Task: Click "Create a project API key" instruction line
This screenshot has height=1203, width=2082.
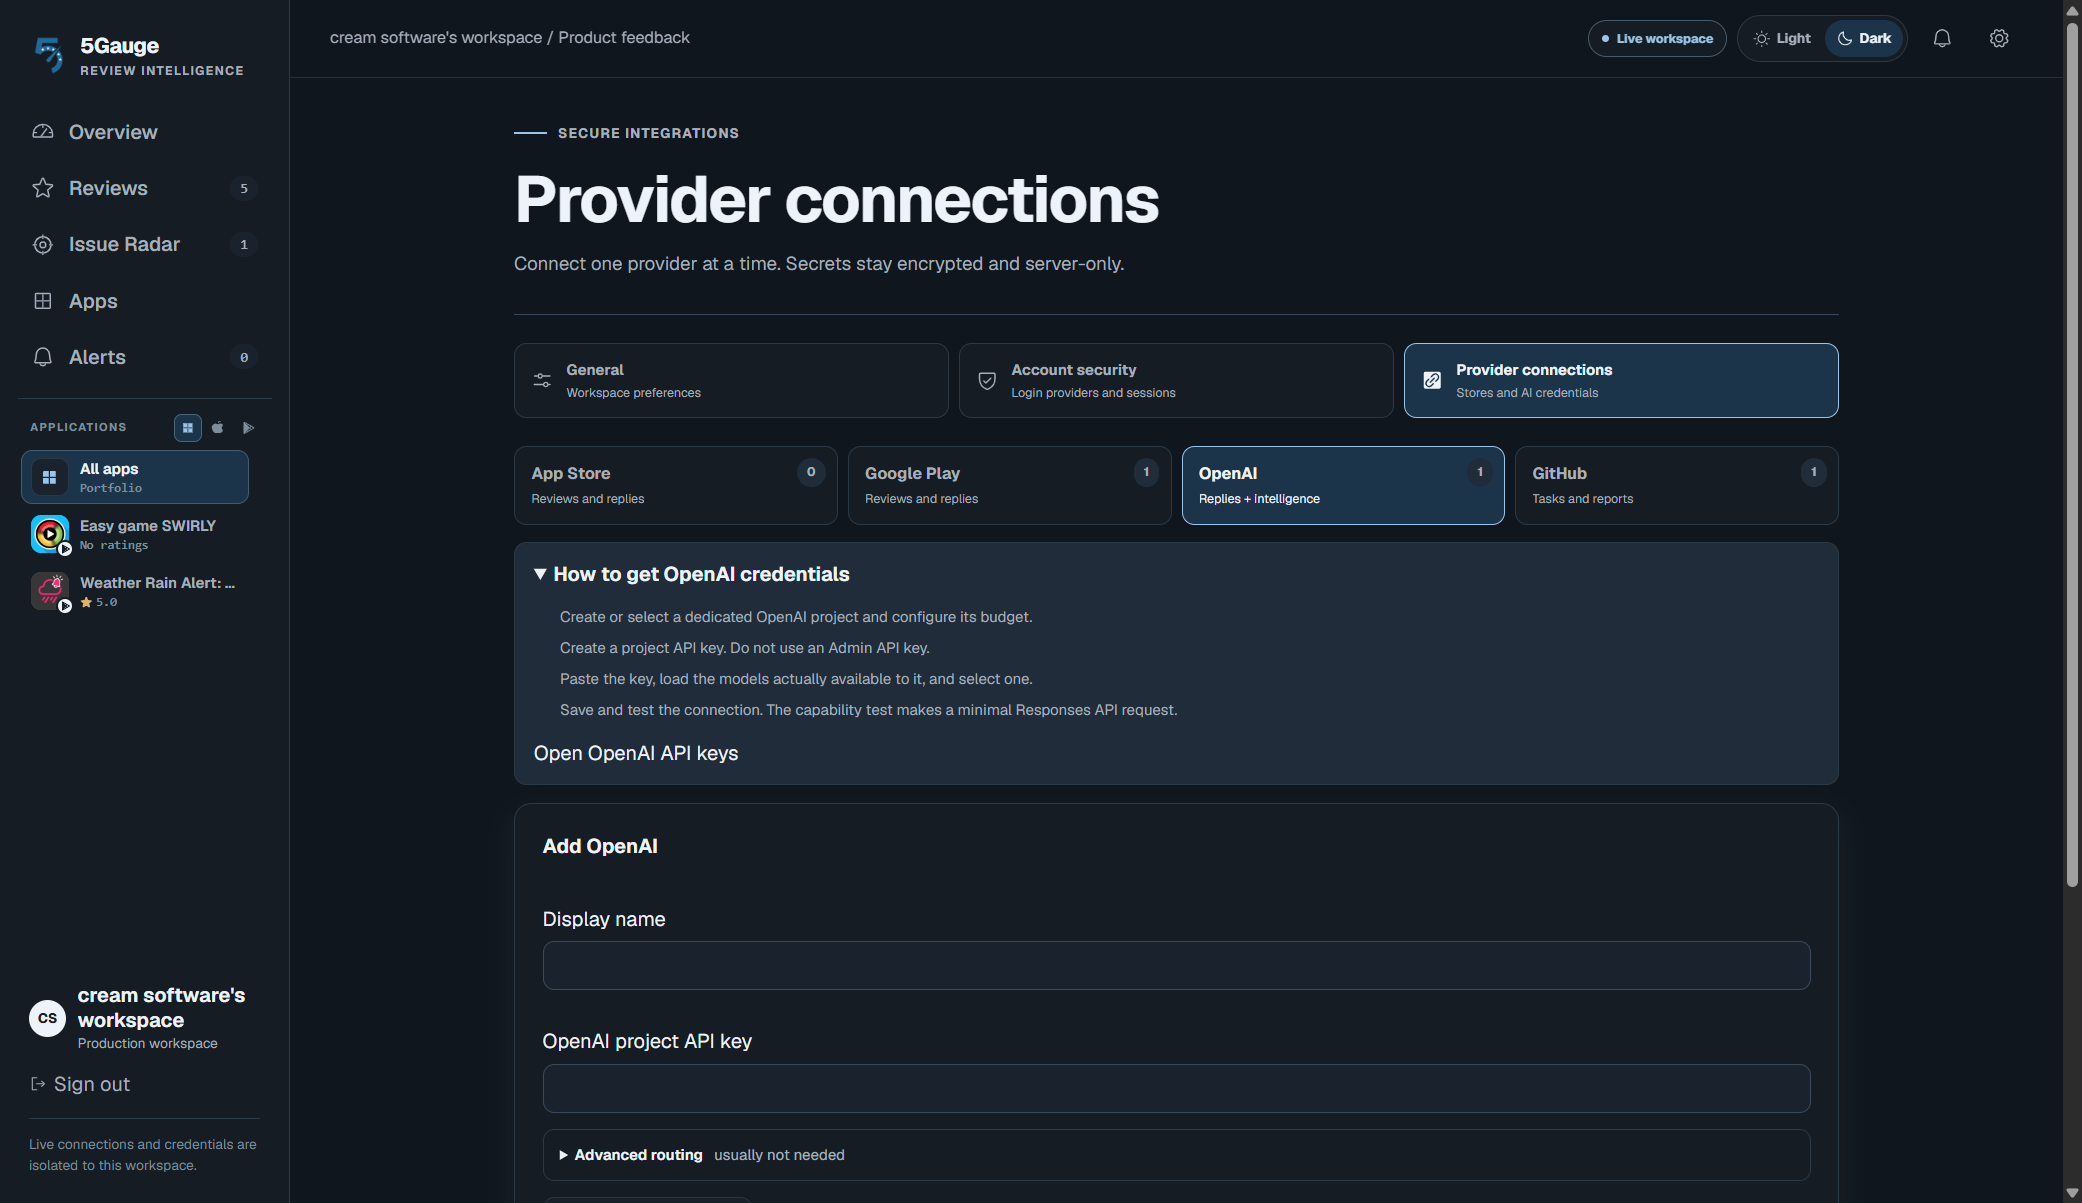Action: [745, 648]
